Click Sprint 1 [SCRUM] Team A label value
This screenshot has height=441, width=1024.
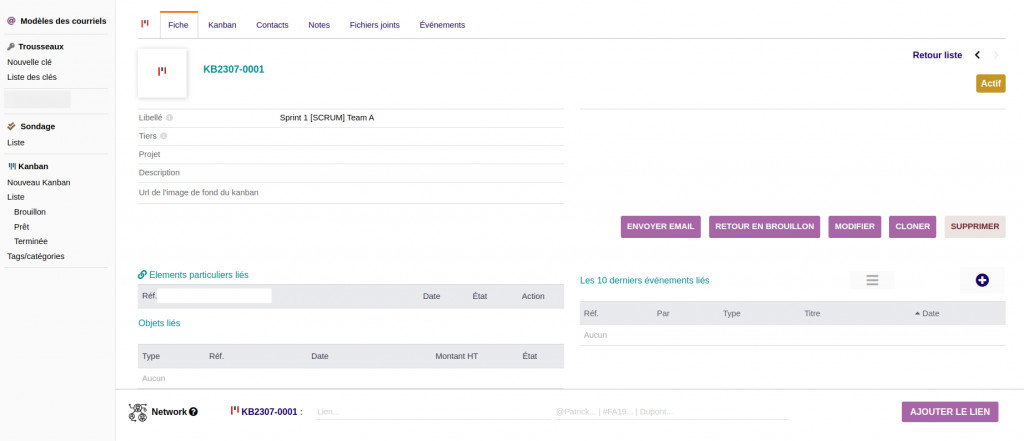tap(327, 118)
